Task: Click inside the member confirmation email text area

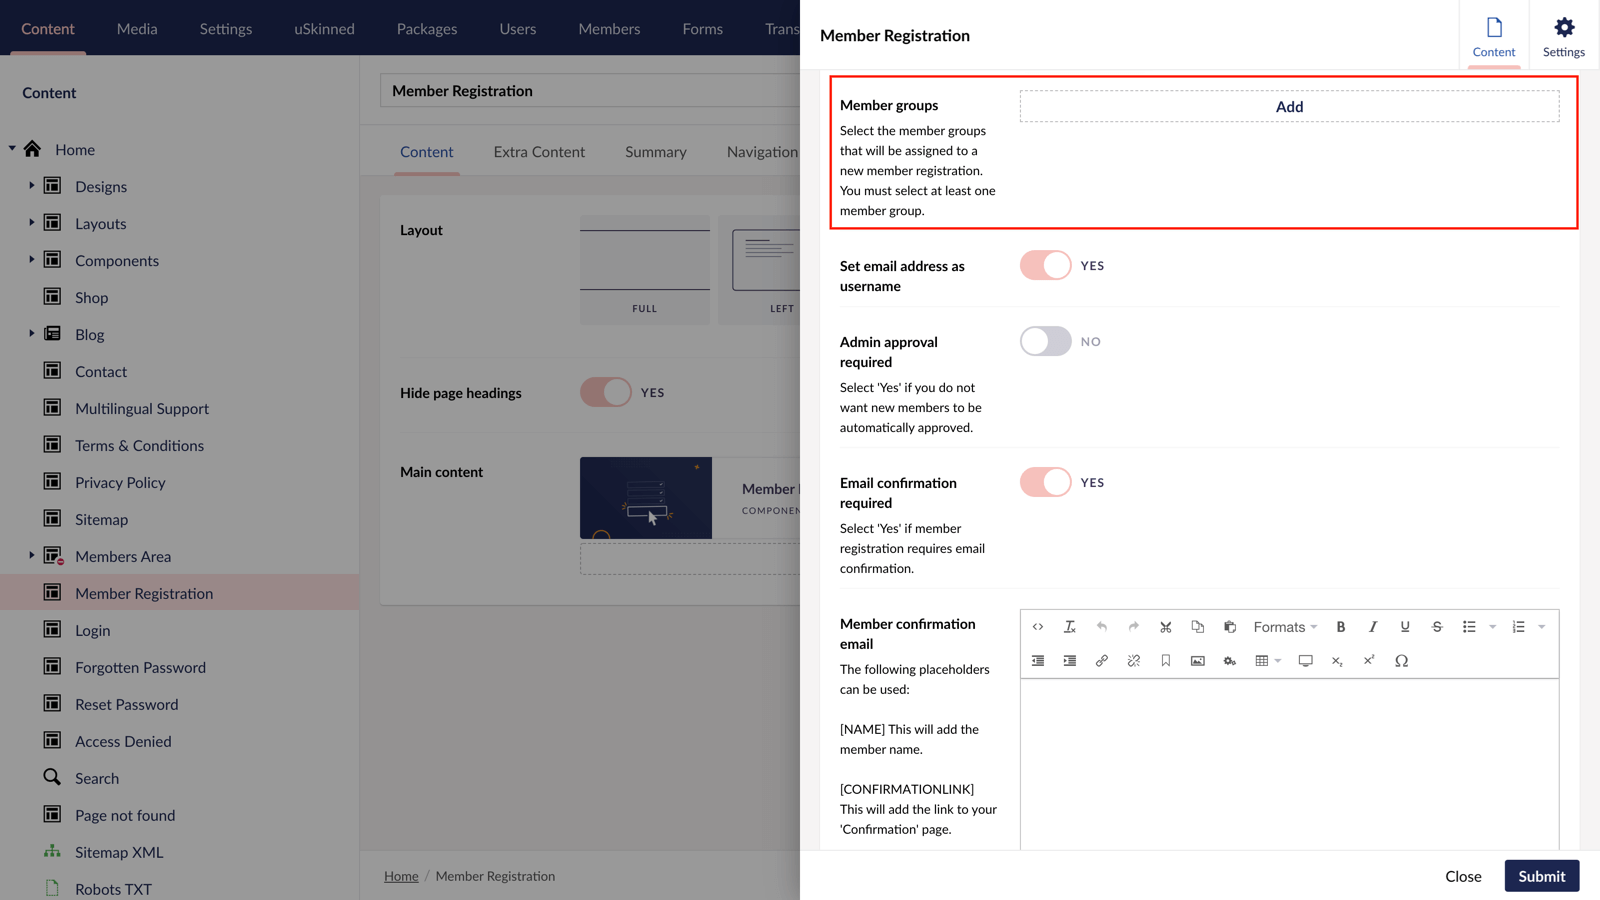Action: coord(1289,760)
